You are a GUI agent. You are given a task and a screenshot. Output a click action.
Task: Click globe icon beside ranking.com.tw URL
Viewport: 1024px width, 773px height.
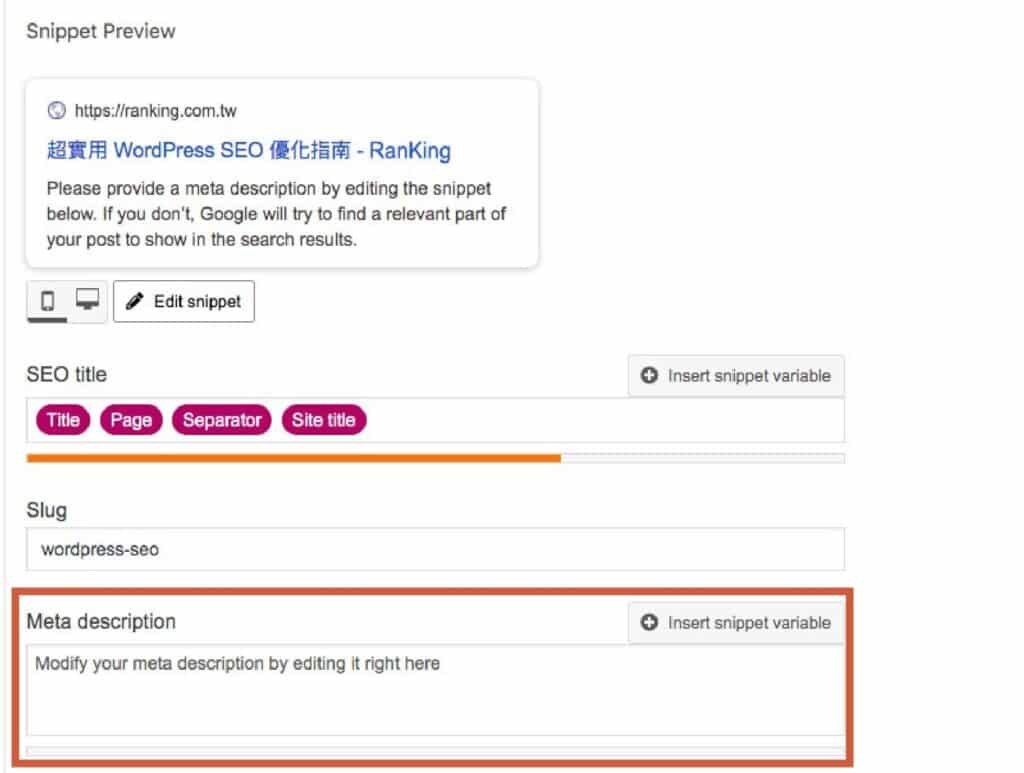tap(56, 111)
